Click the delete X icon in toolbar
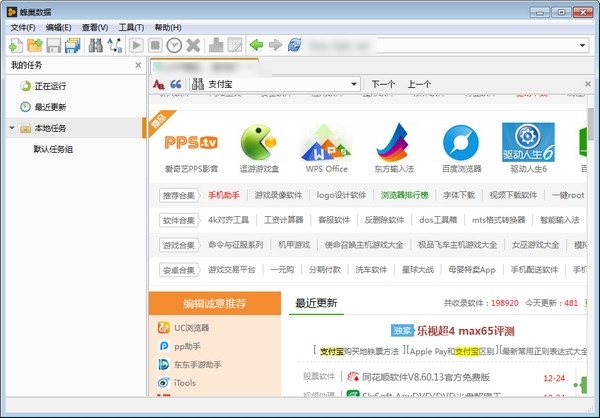Viewport: 600px width, 418px height. point(193,46)
